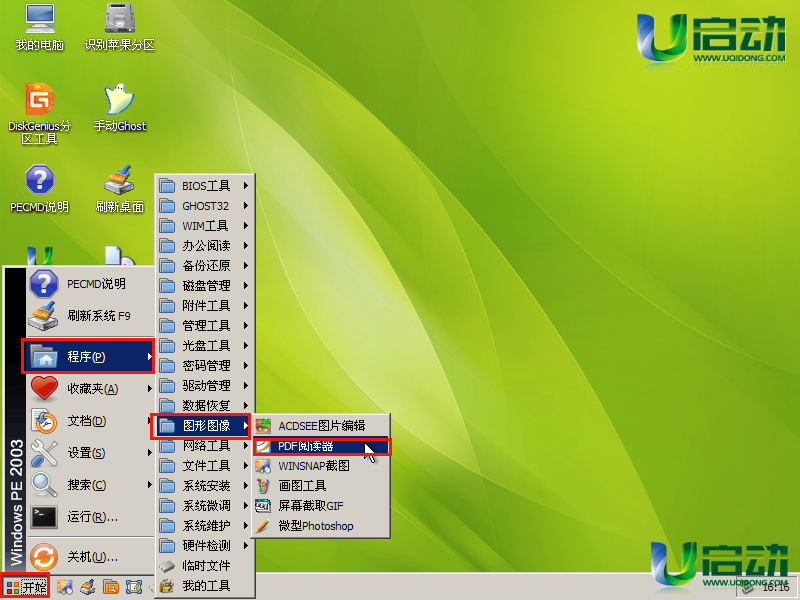Start WINSNAP截图 tool
Viewport: 800px width, 600px height.
322,466
